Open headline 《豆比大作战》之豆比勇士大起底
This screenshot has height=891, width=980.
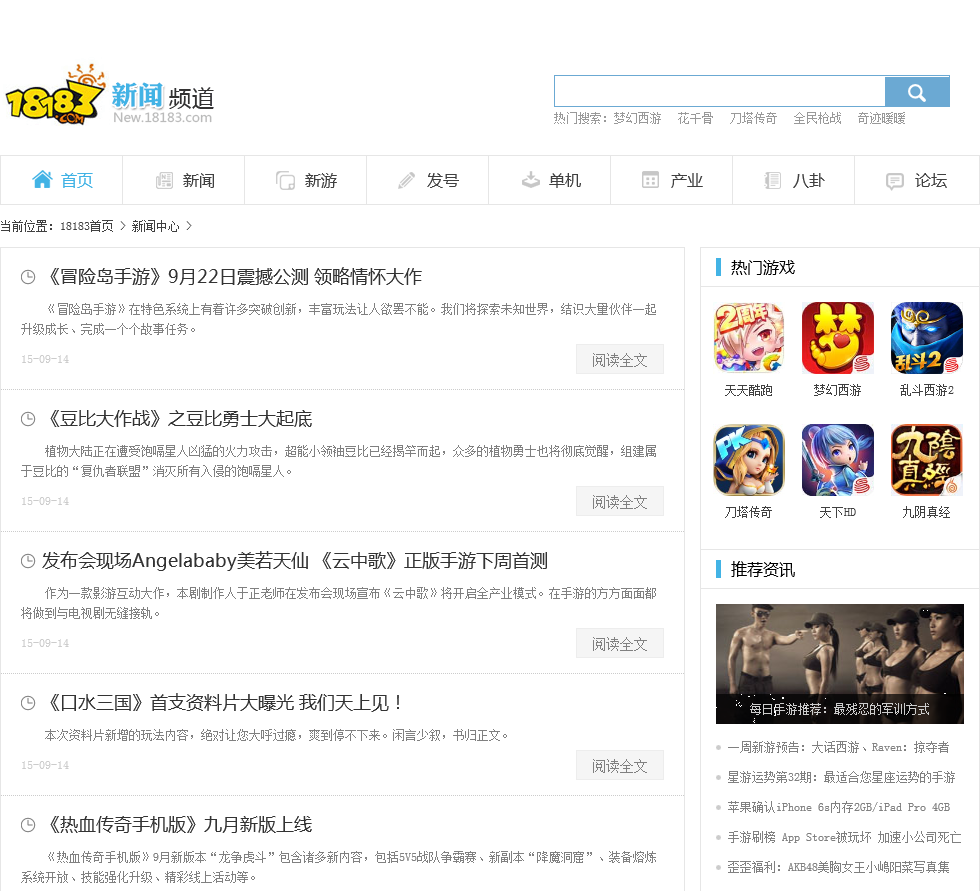point(177,419)
